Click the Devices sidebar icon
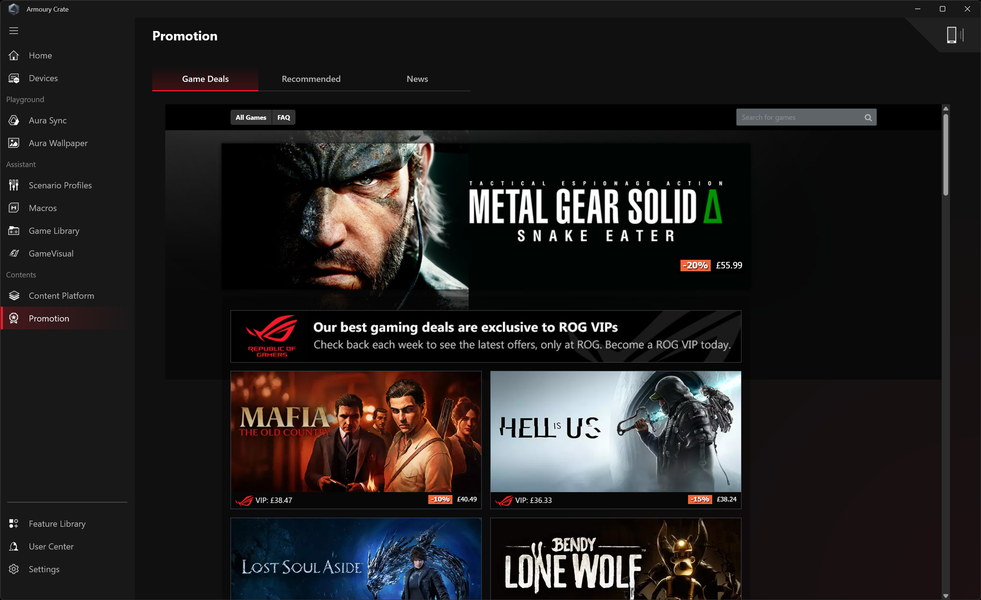The height and width of the screenshot is (600, 981). (x=14, y=78)
